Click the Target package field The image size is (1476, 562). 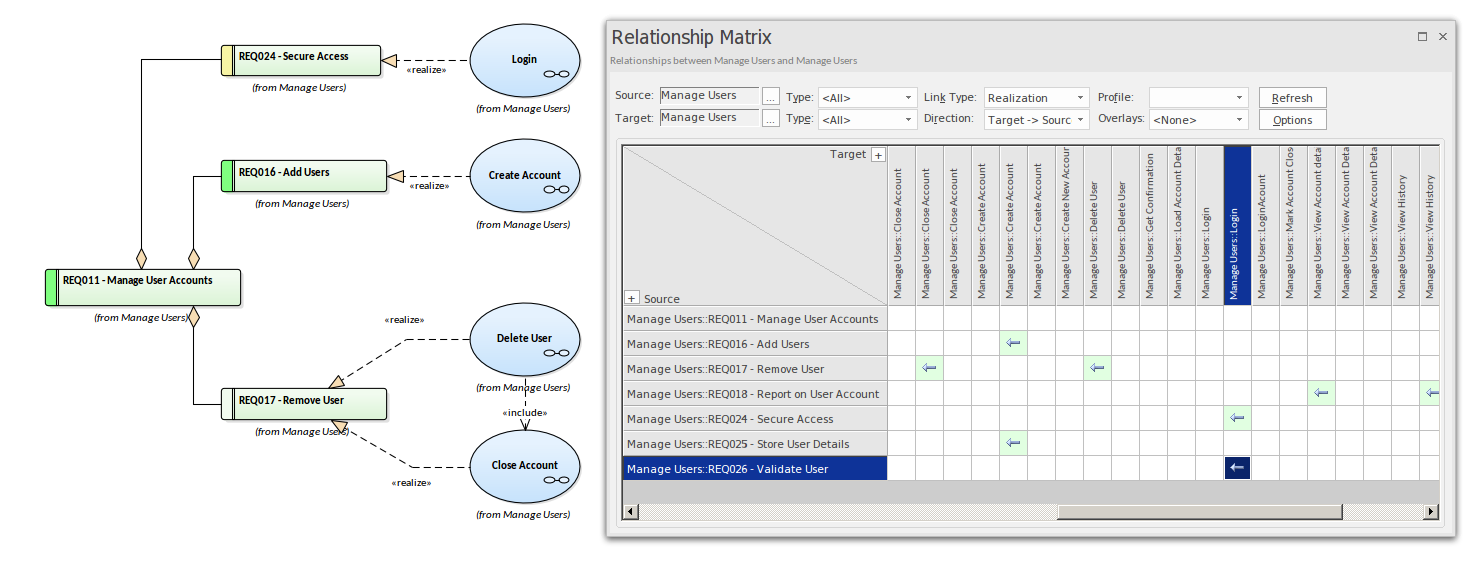pyautogui.click(x=708, y=118)
